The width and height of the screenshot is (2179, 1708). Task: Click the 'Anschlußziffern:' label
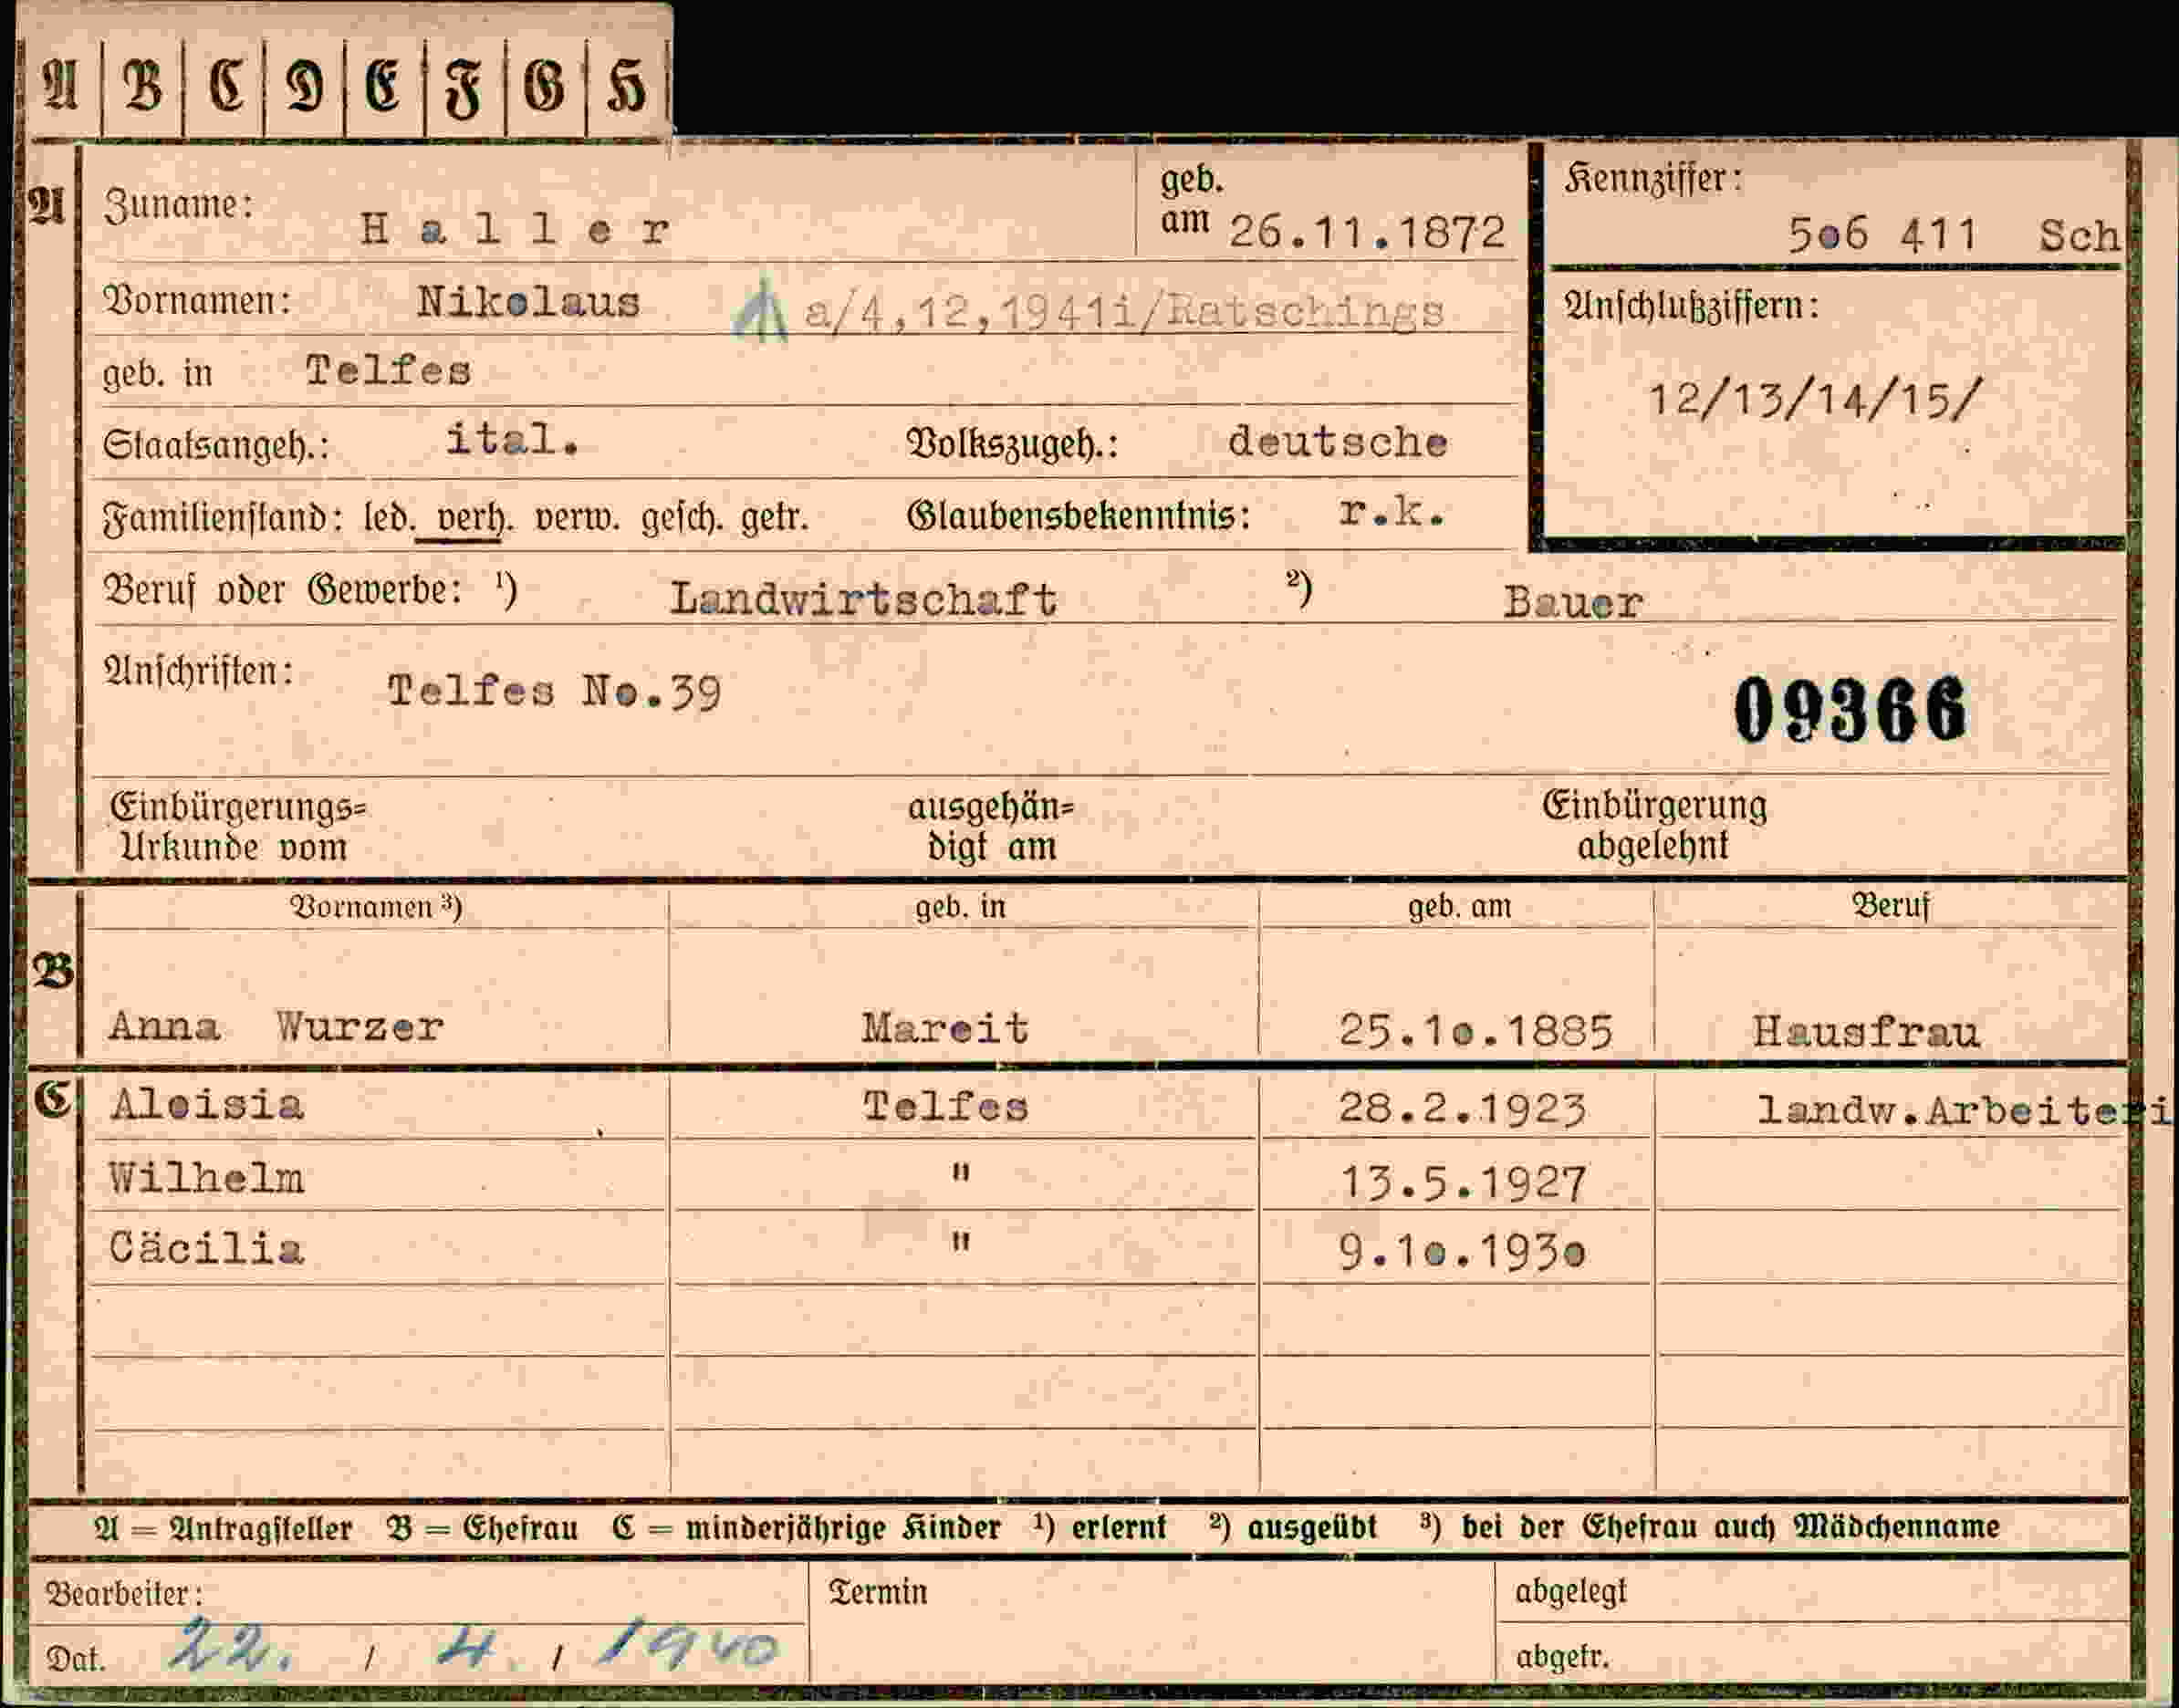[x=1691, y=306]
